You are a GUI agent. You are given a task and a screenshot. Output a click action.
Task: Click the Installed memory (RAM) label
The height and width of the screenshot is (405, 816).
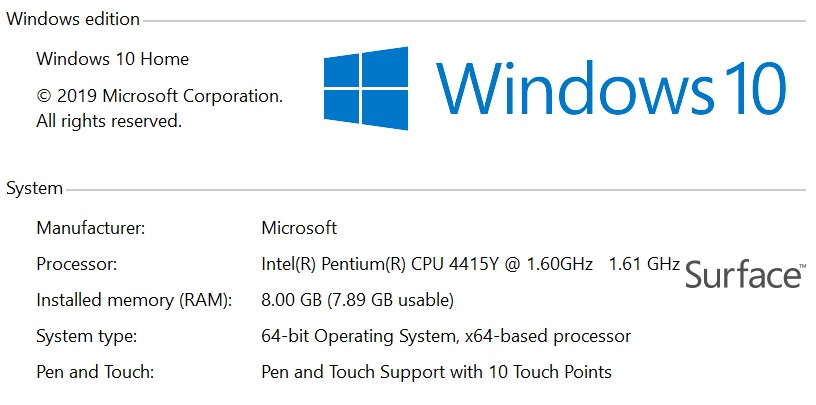[134, 300]
